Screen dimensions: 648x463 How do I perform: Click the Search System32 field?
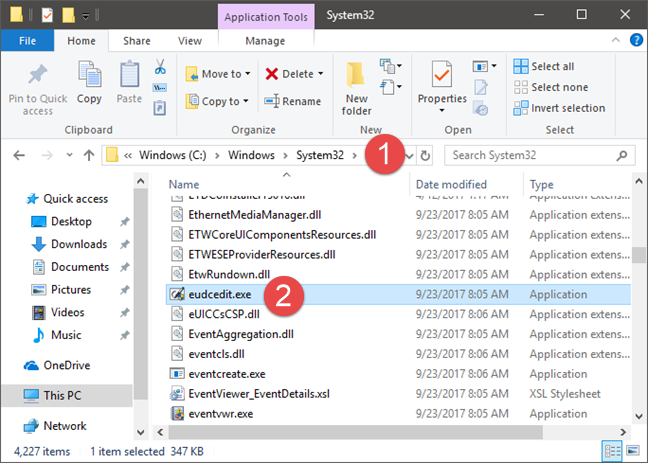click(540, 155)
